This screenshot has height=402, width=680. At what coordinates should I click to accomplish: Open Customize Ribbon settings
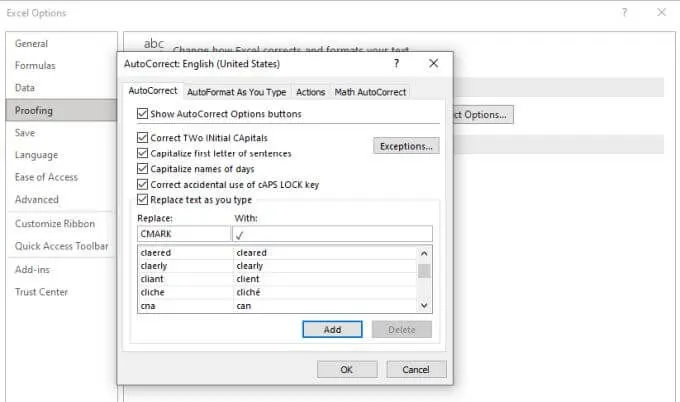click(x=61, y=224)
